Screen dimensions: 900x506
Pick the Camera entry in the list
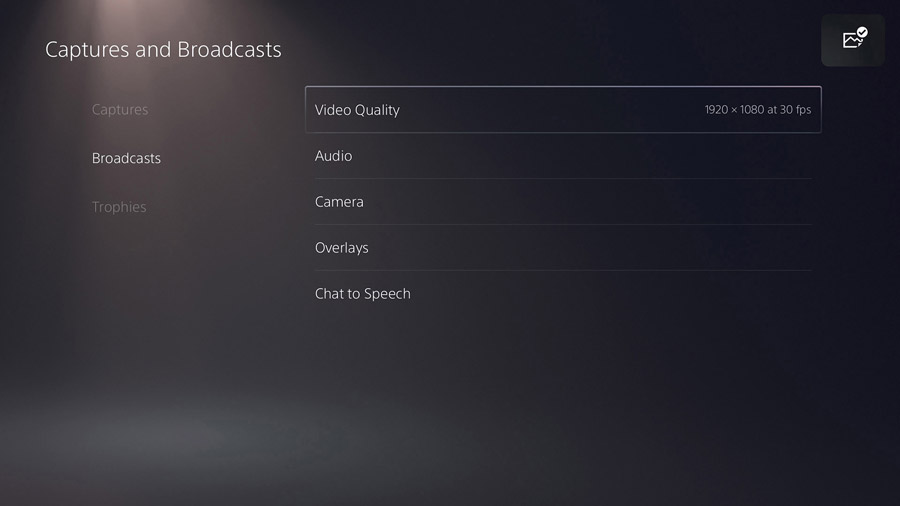click(339, 201)
